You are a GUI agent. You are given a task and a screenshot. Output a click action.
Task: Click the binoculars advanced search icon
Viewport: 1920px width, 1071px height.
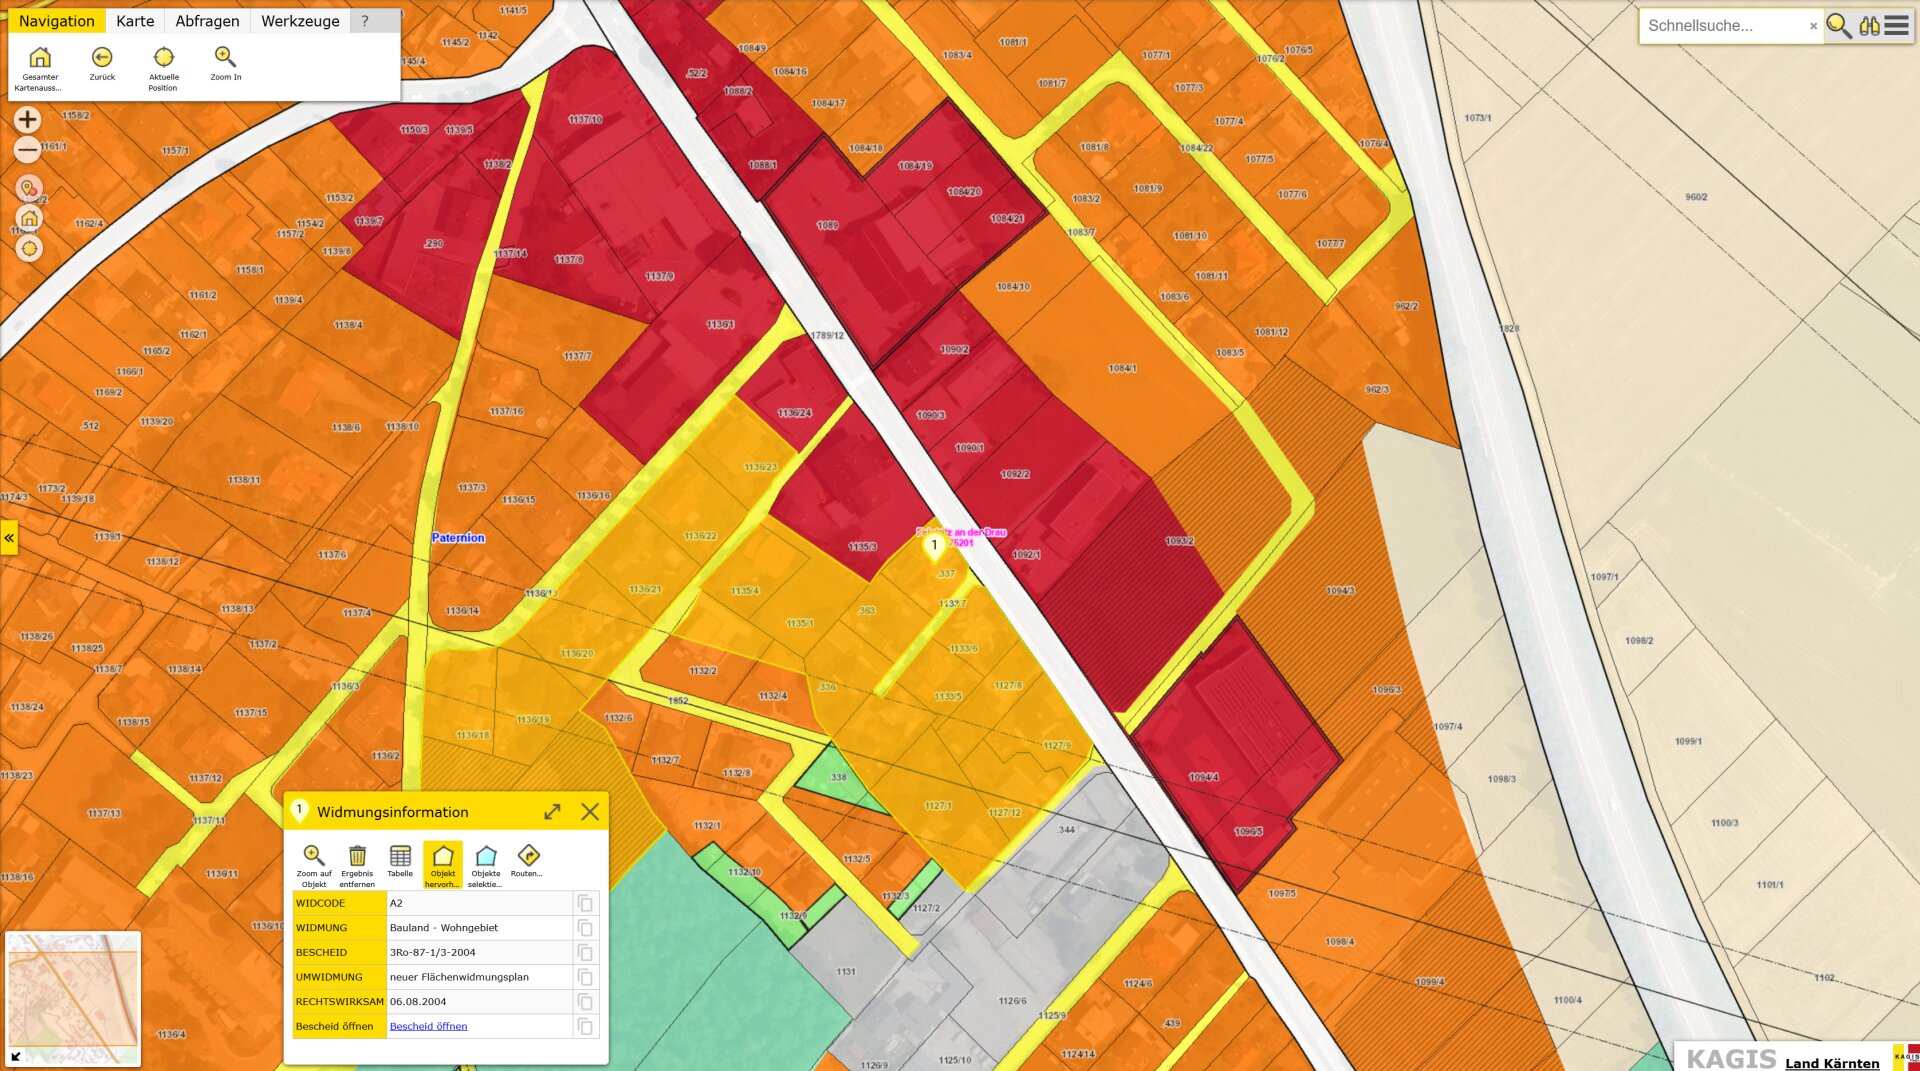tap(1868, 26)
